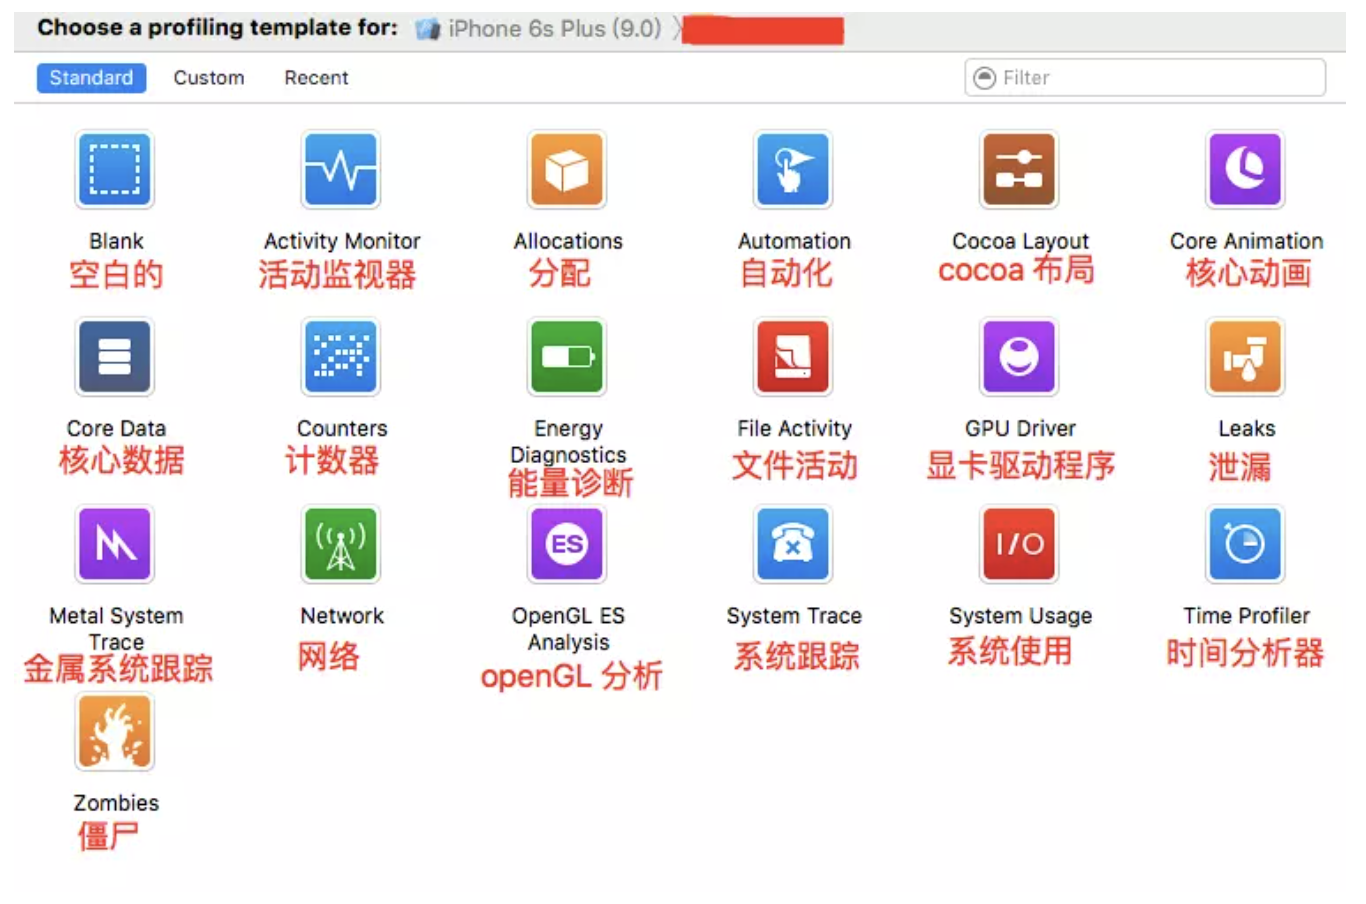Choose the Activity Monitor template icon
1366x904 pixels.
click(x=341, y=169)
